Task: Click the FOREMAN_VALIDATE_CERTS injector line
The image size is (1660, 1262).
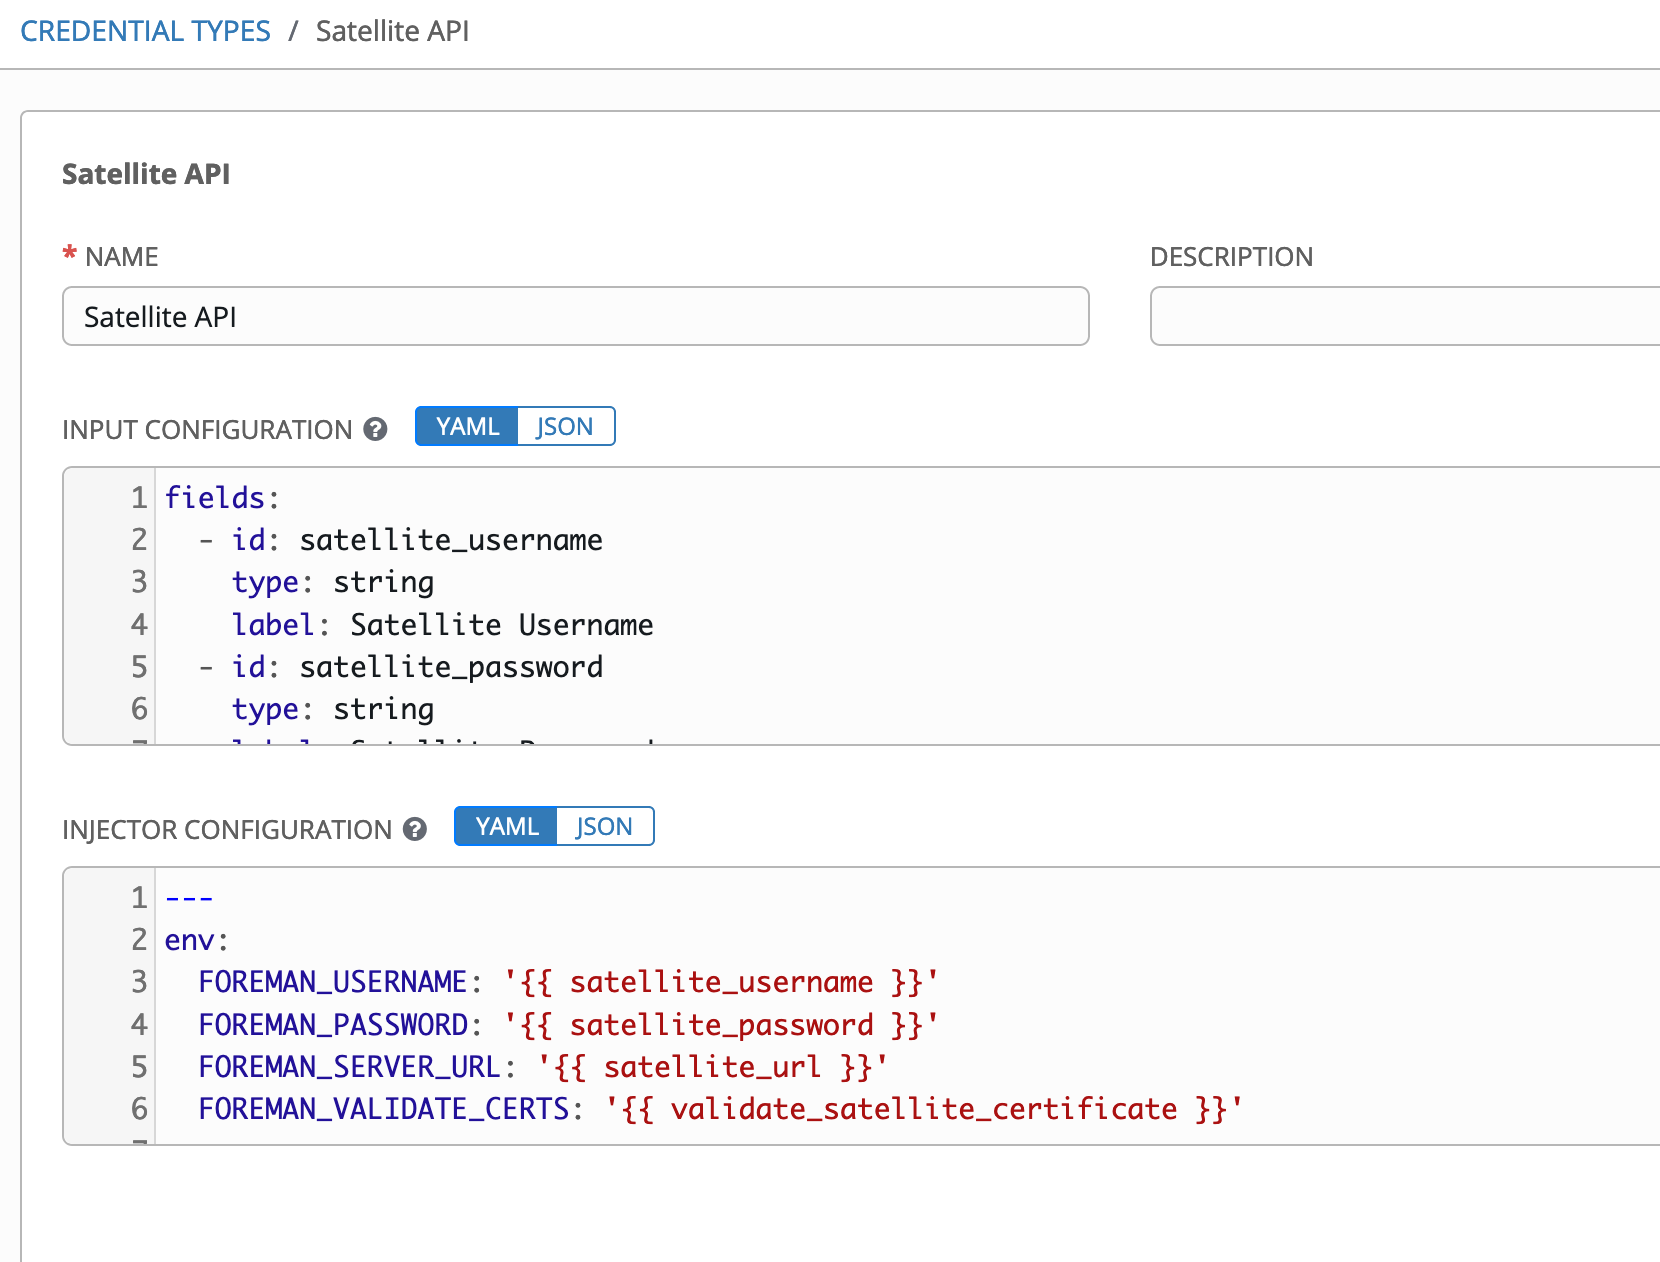Action: pos(719,1109)
